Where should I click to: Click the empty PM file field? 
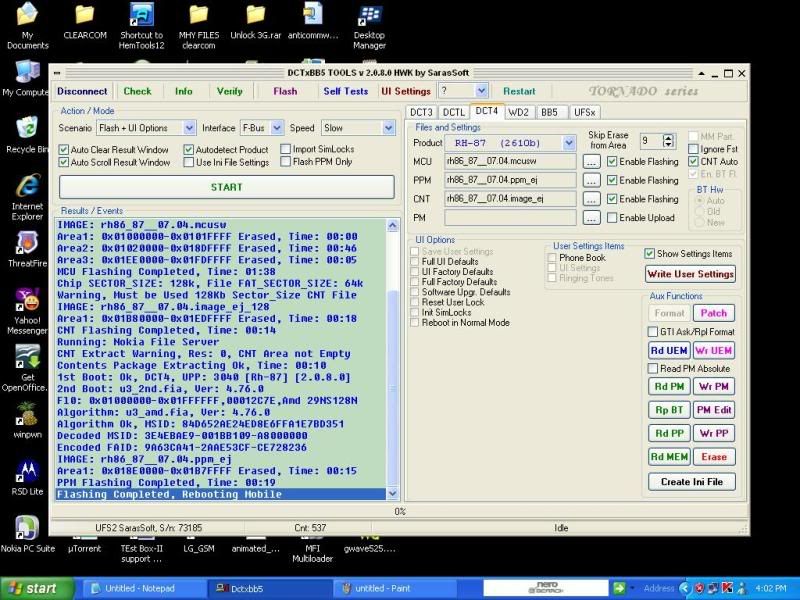pos(510,218)
